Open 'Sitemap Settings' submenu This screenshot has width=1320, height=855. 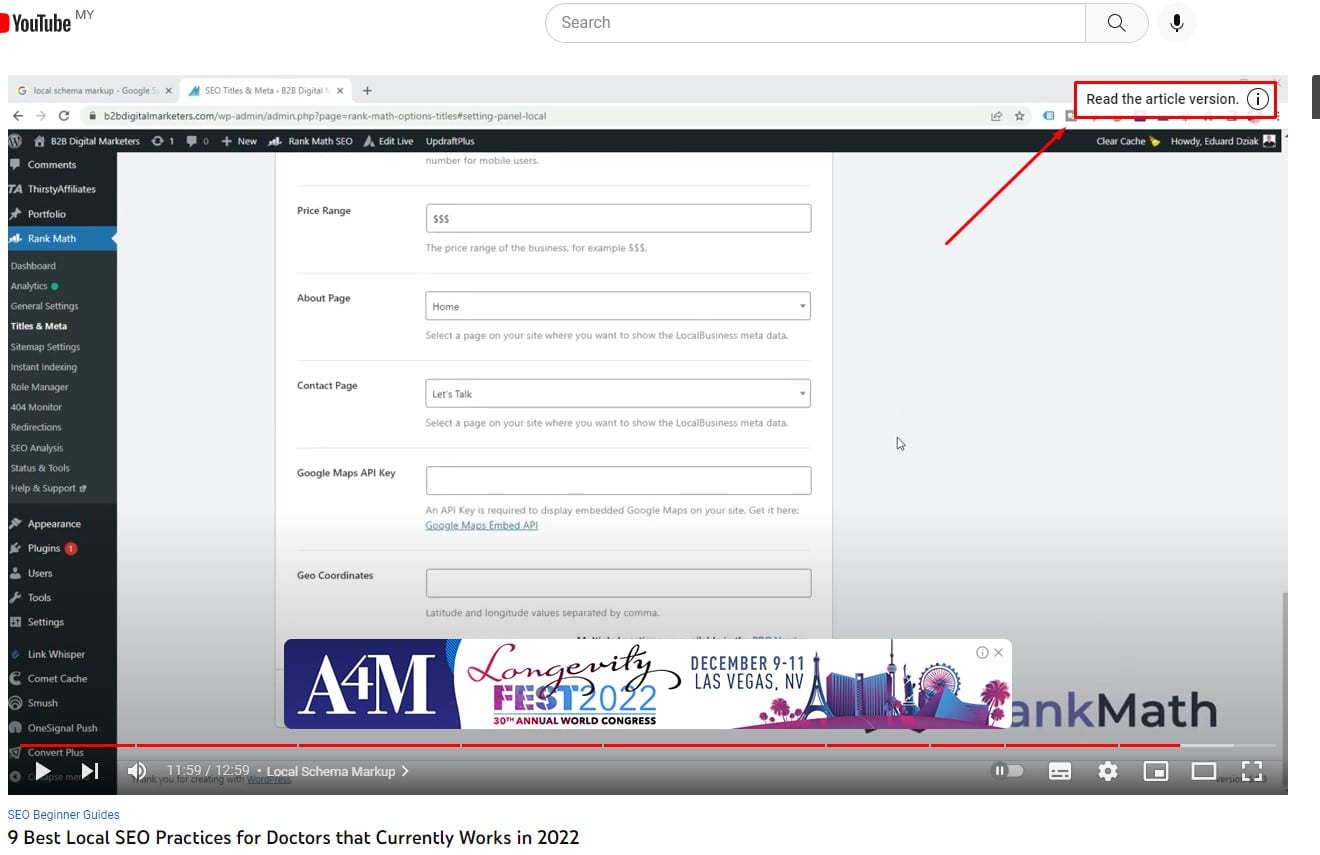point(45,347)
